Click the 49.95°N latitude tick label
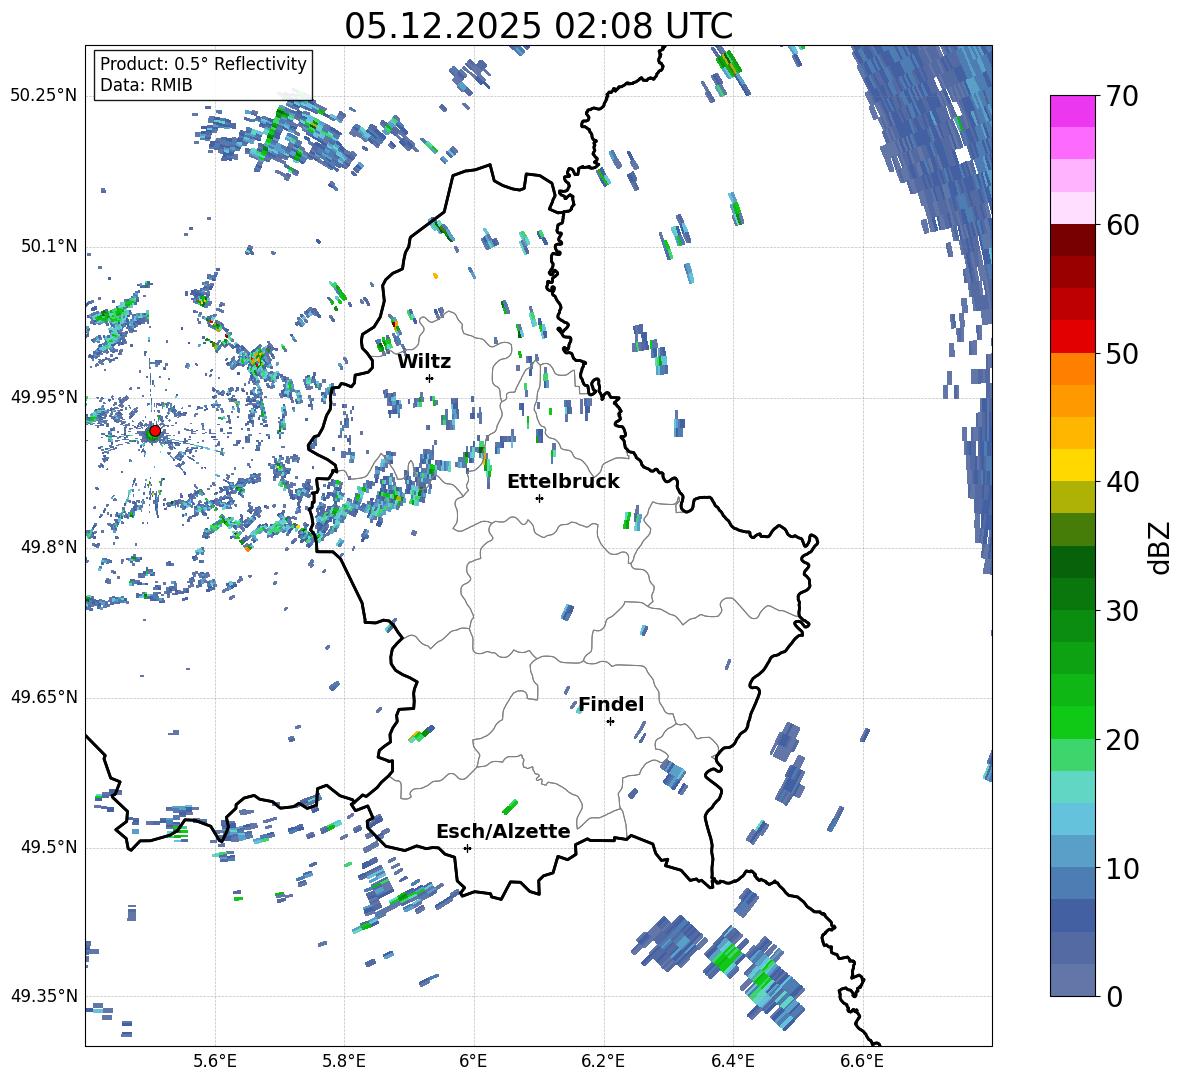1184x1081 pixels. 44,397
